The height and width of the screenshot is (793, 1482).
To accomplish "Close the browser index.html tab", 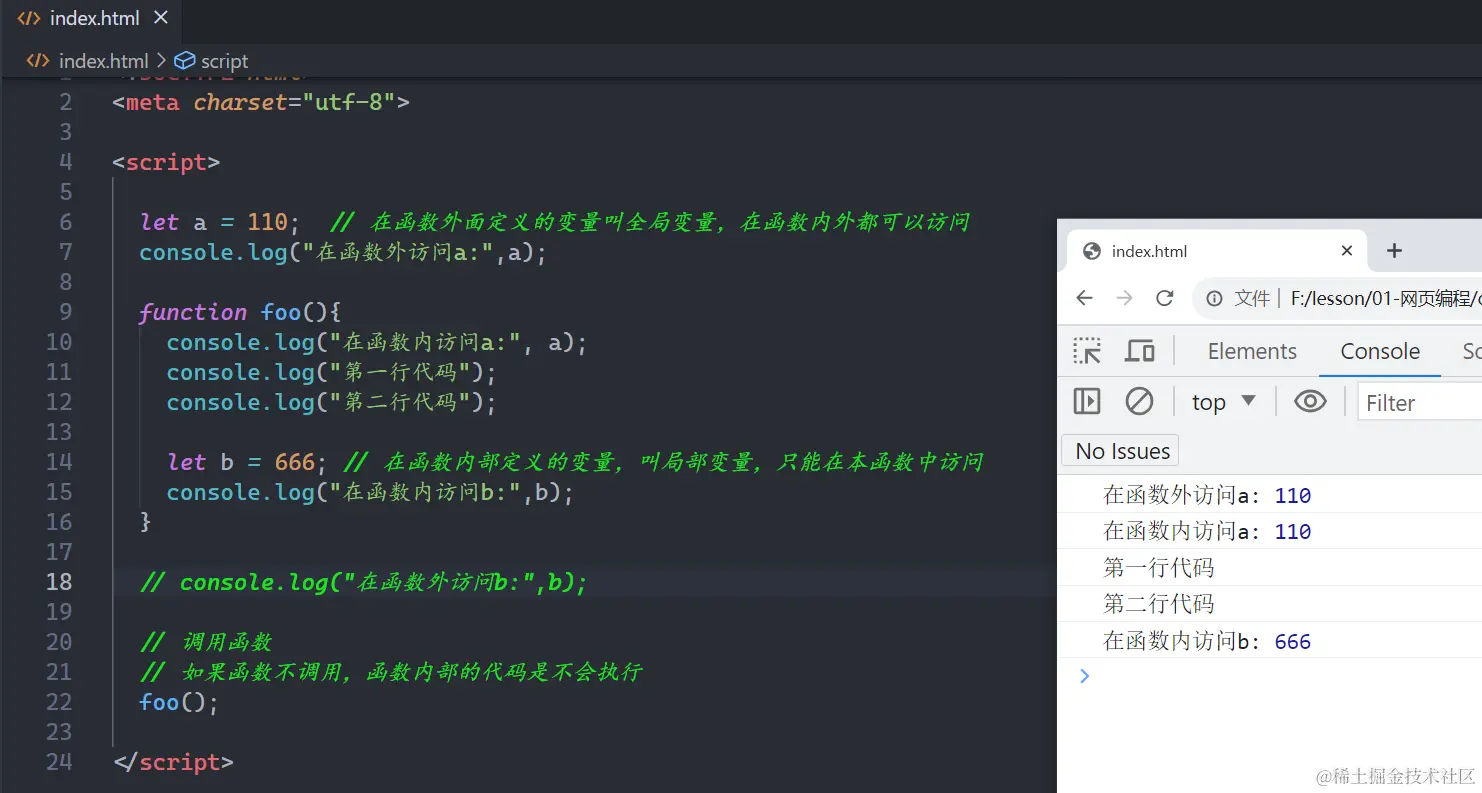I will (x=1347, y=251).
